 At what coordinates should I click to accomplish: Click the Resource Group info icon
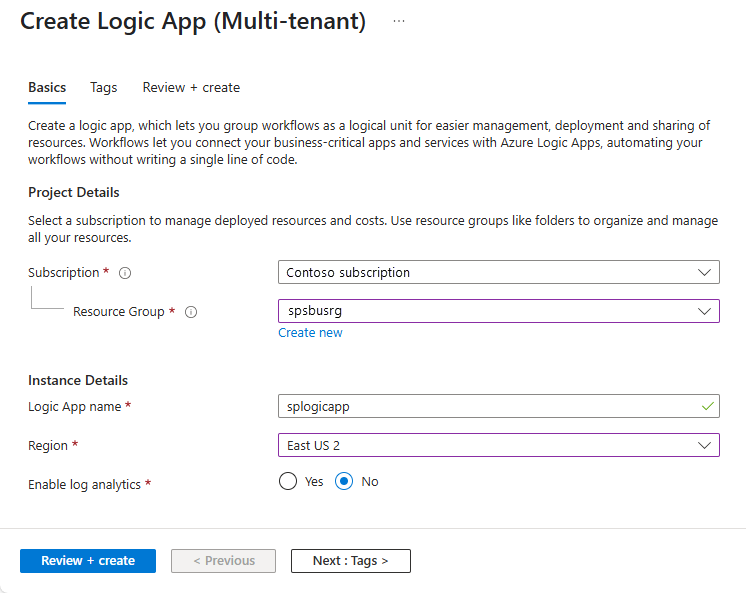(191, 312)
